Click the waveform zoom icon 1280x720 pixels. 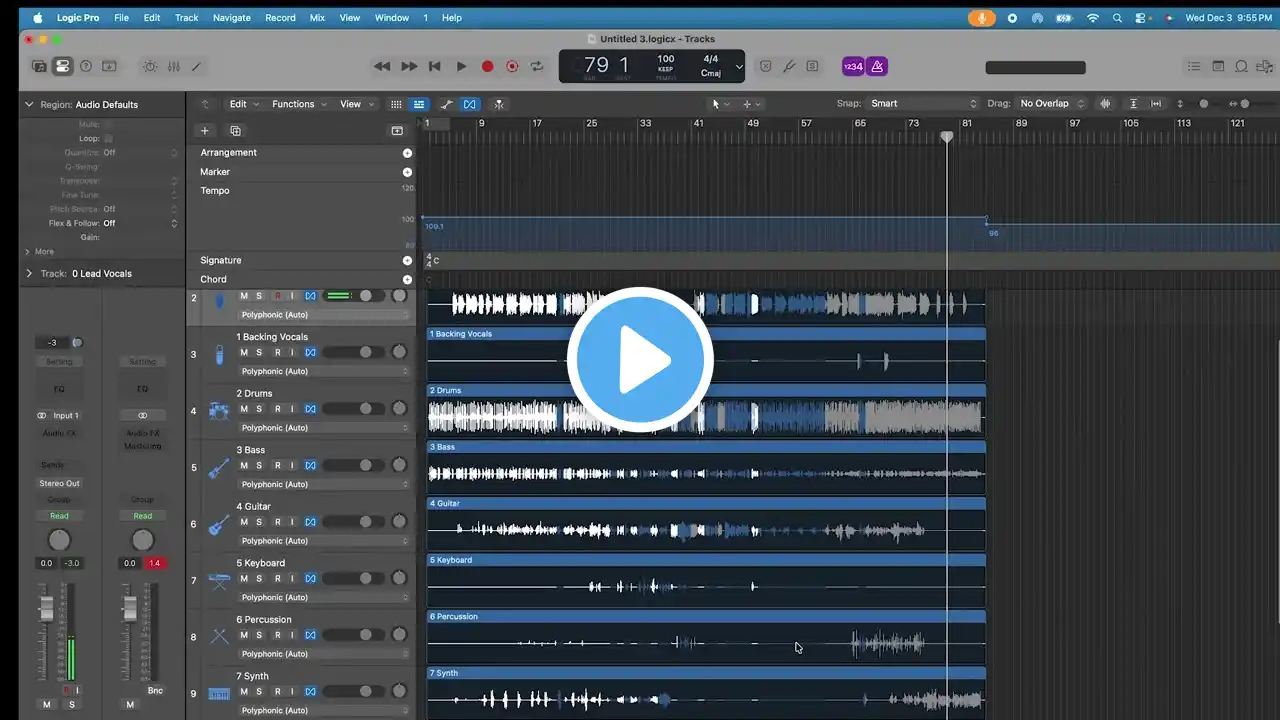[1105, 104]
